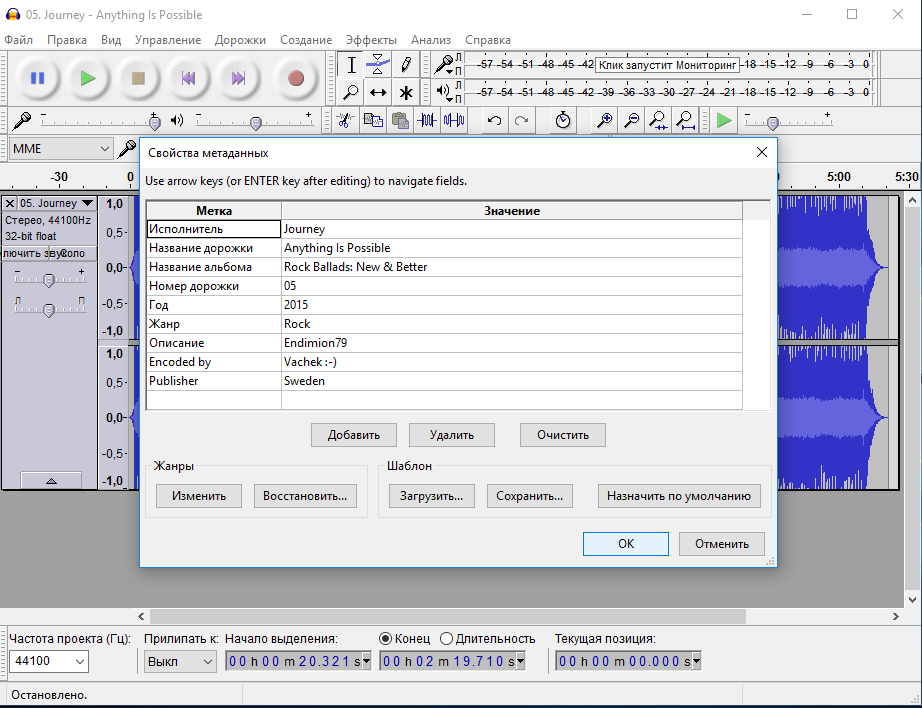Click the Cut scissors icon
The image size is (922, 708).
[x=344, y=121]
